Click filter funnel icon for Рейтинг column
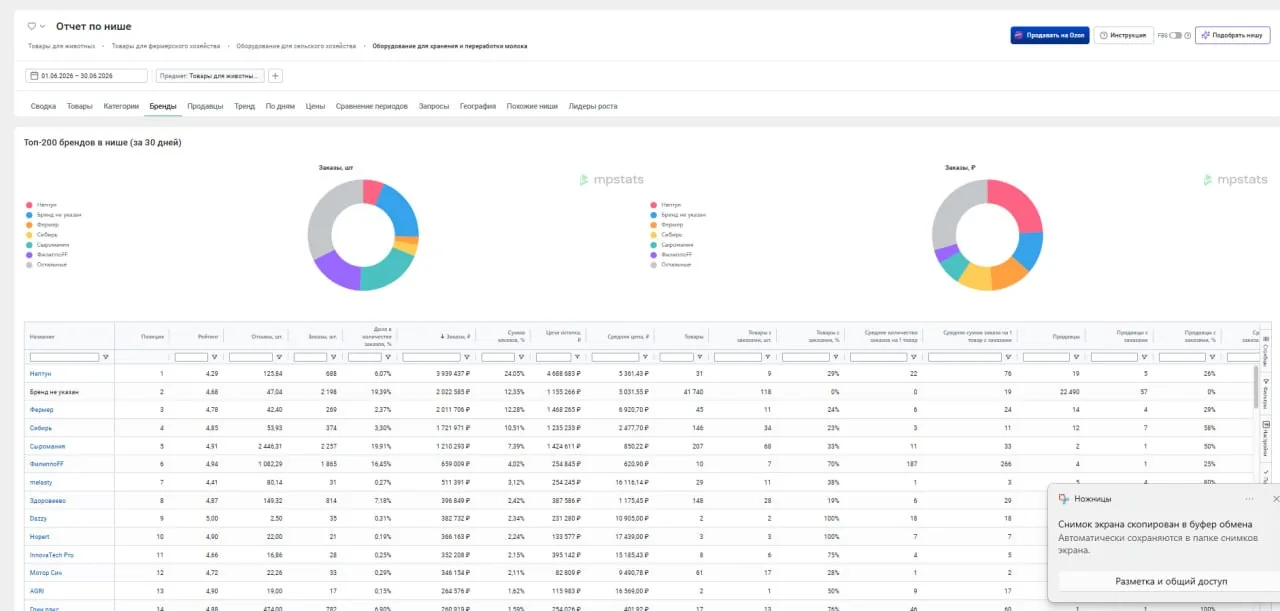The width and height of the screenshot is (1280, 611). (217, 357)
